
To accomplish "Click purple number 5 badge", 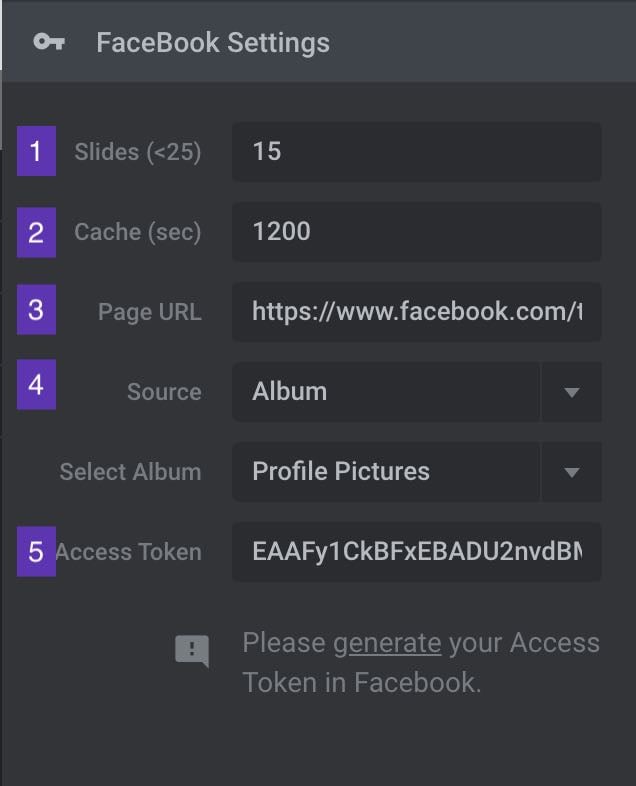I will click(x=37, y=551).
